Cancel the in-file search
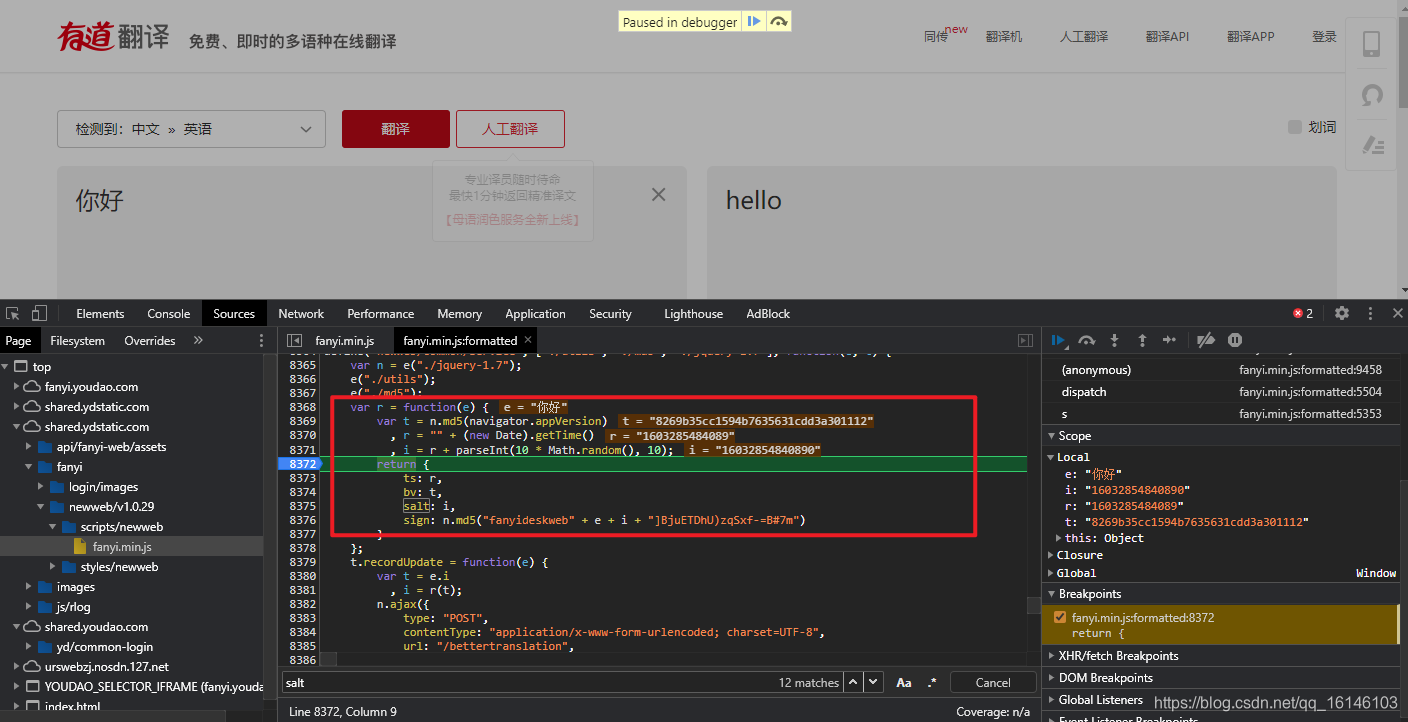This screenshot has width=1408, height=722. [x=993, y=683]
